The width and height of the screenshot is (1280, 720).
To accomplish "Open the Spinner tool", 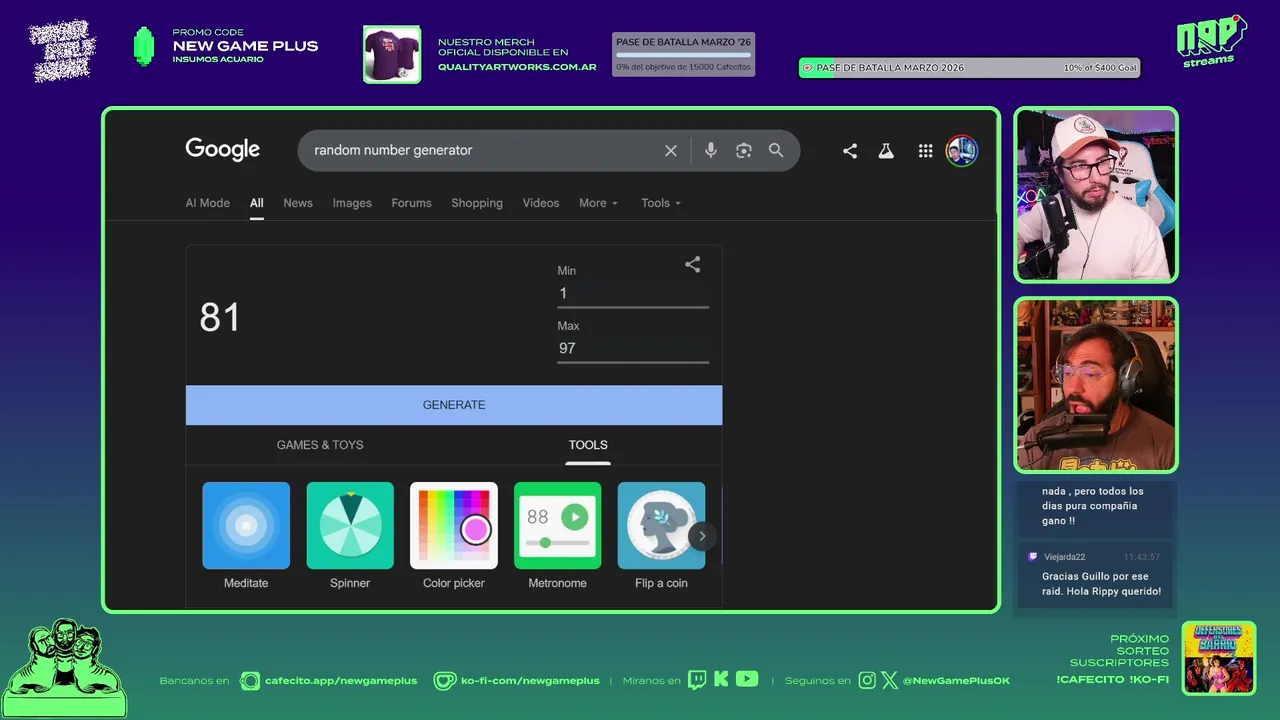I will coord(350,536).
